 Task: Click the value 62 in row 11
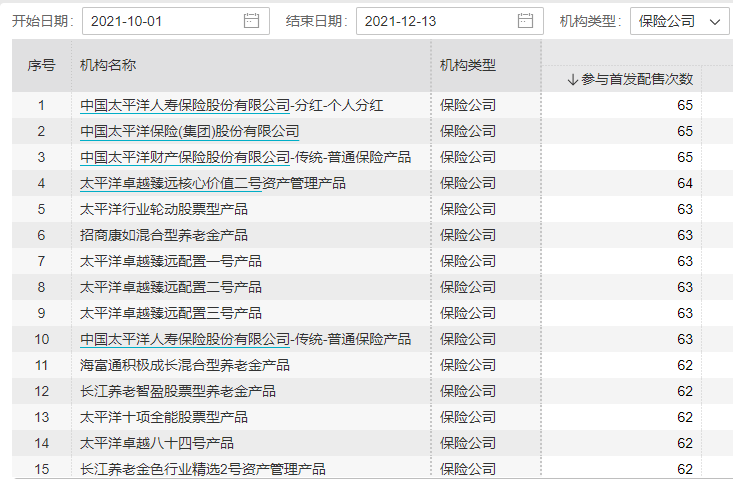tap(685, 365)
